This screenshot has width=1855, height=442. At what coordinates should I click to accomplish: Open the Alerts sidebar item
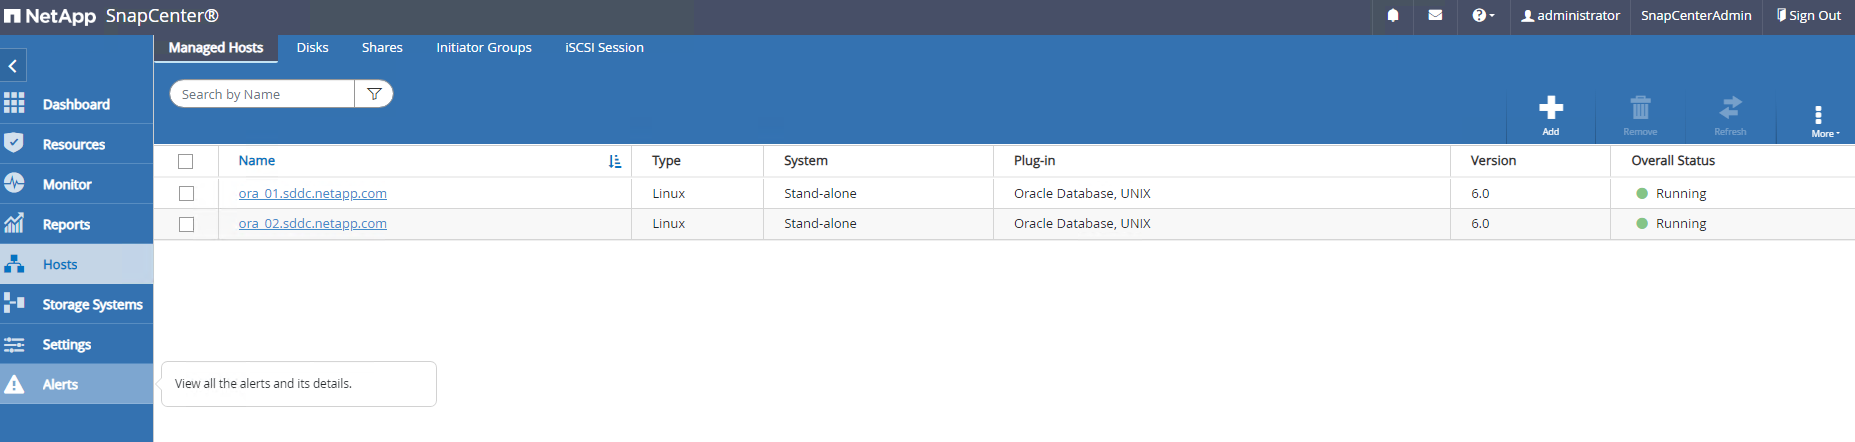click(60, 385)
